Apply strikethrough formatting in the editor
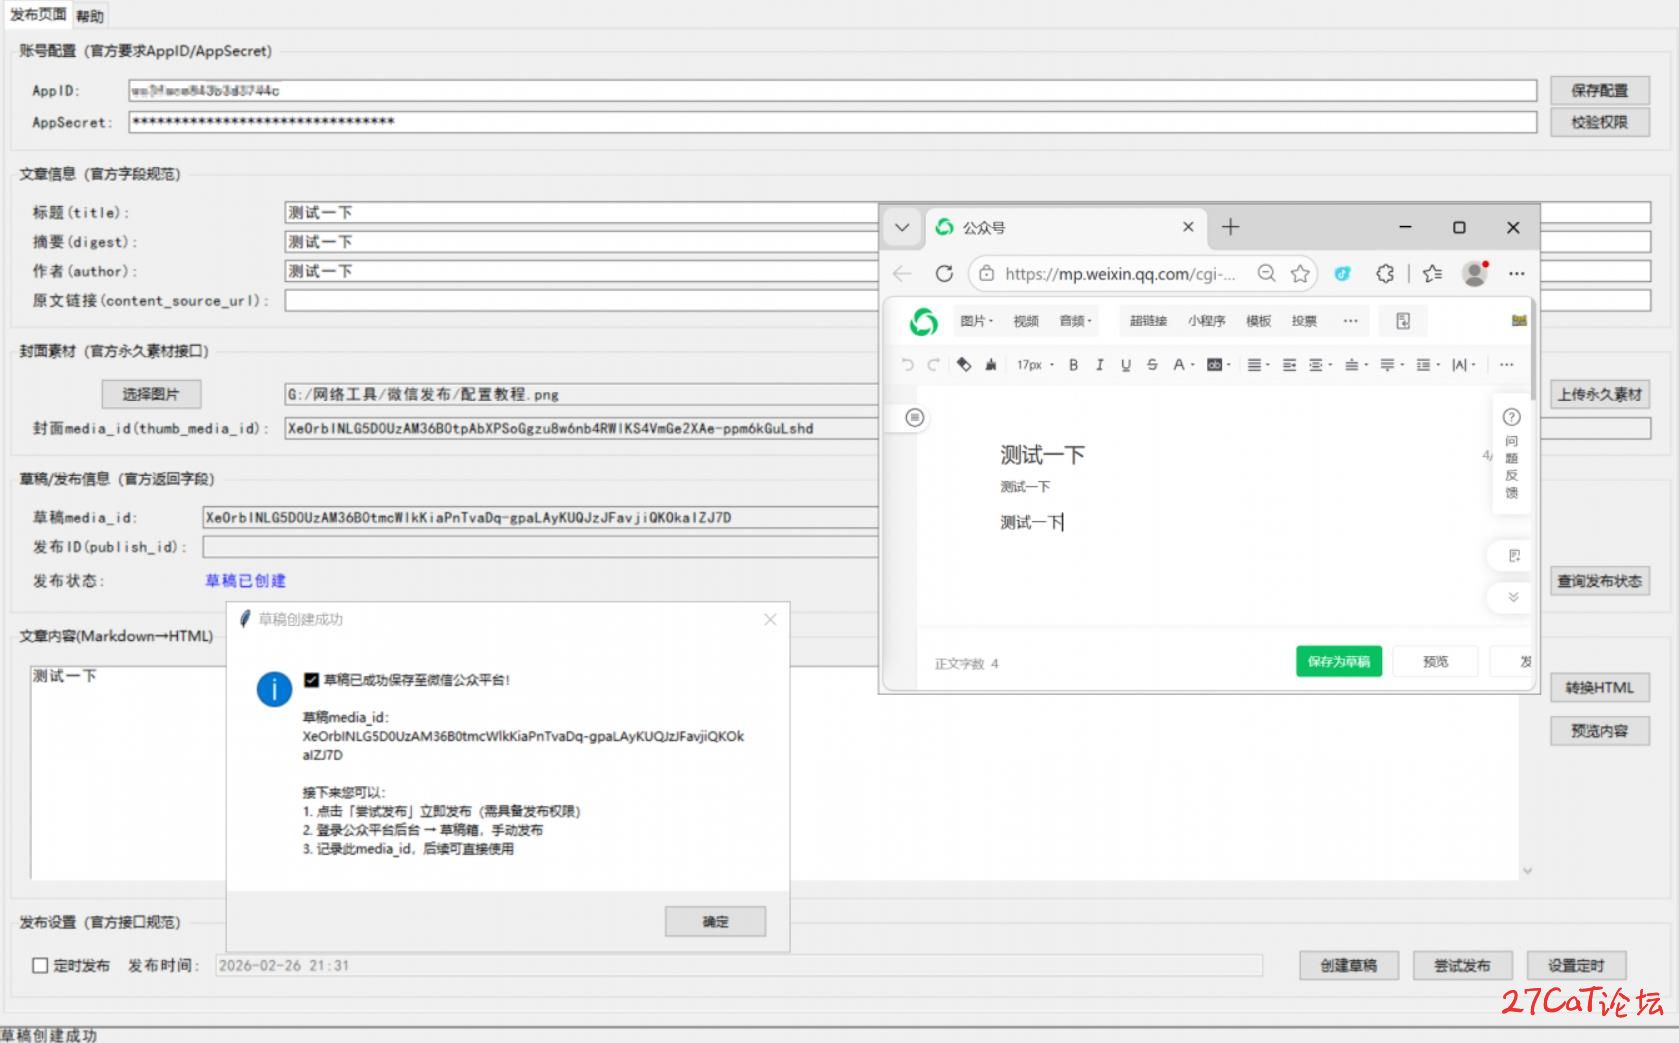 (x=1152, y=365)
